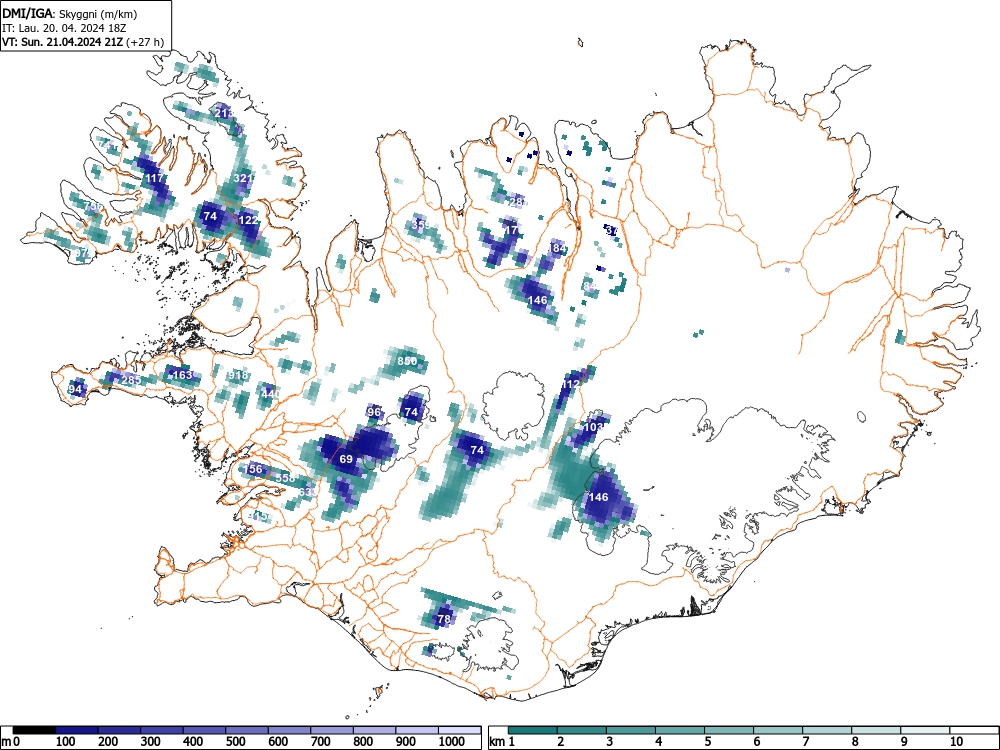Click the 'DMI/IGA: Skyggni (m/km)' title text
Screen dimensions: 1000x750
click(x=70, y=13)
